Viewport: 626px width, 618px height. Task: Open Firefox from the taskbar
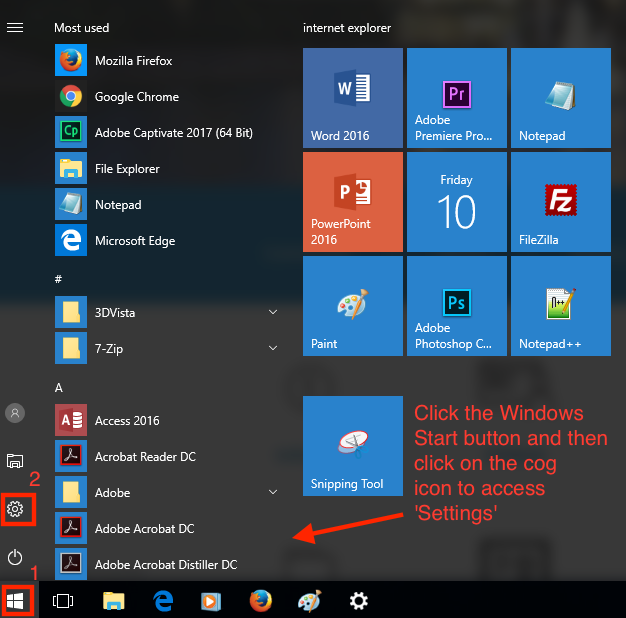[x=261, y=601]
